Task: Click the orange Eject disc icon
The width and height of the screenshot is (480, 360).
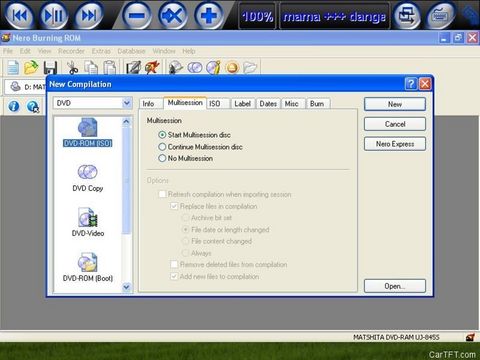Action: [x=232, y=68]
